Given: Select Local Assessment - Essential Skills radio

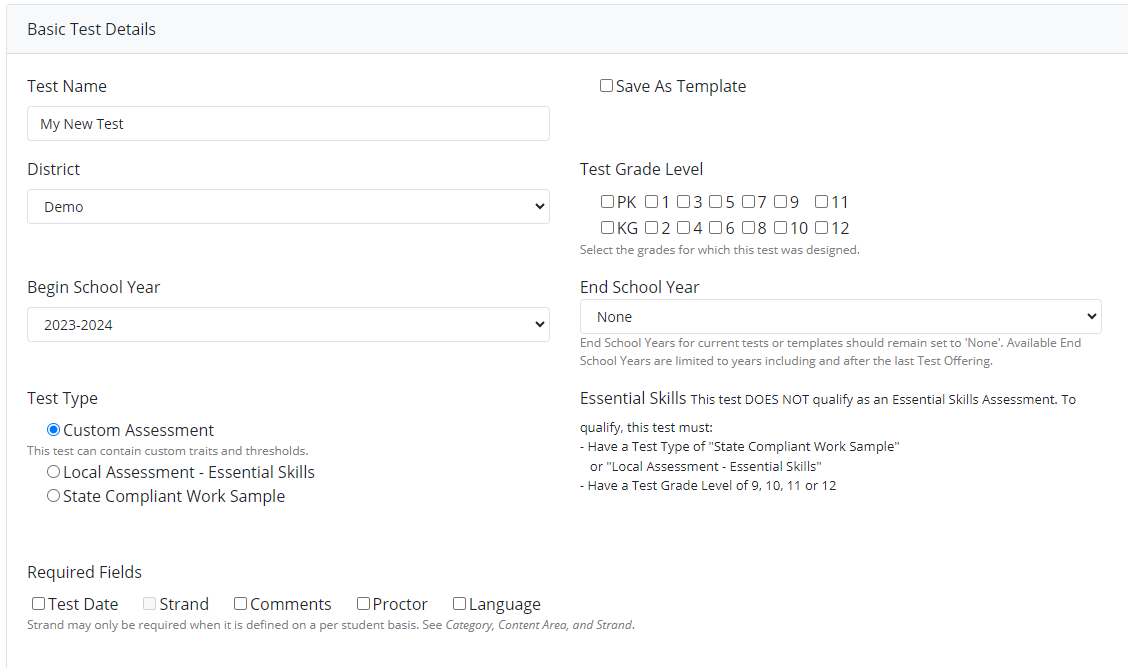Looking at the screenshot, I should click(54, 472).
